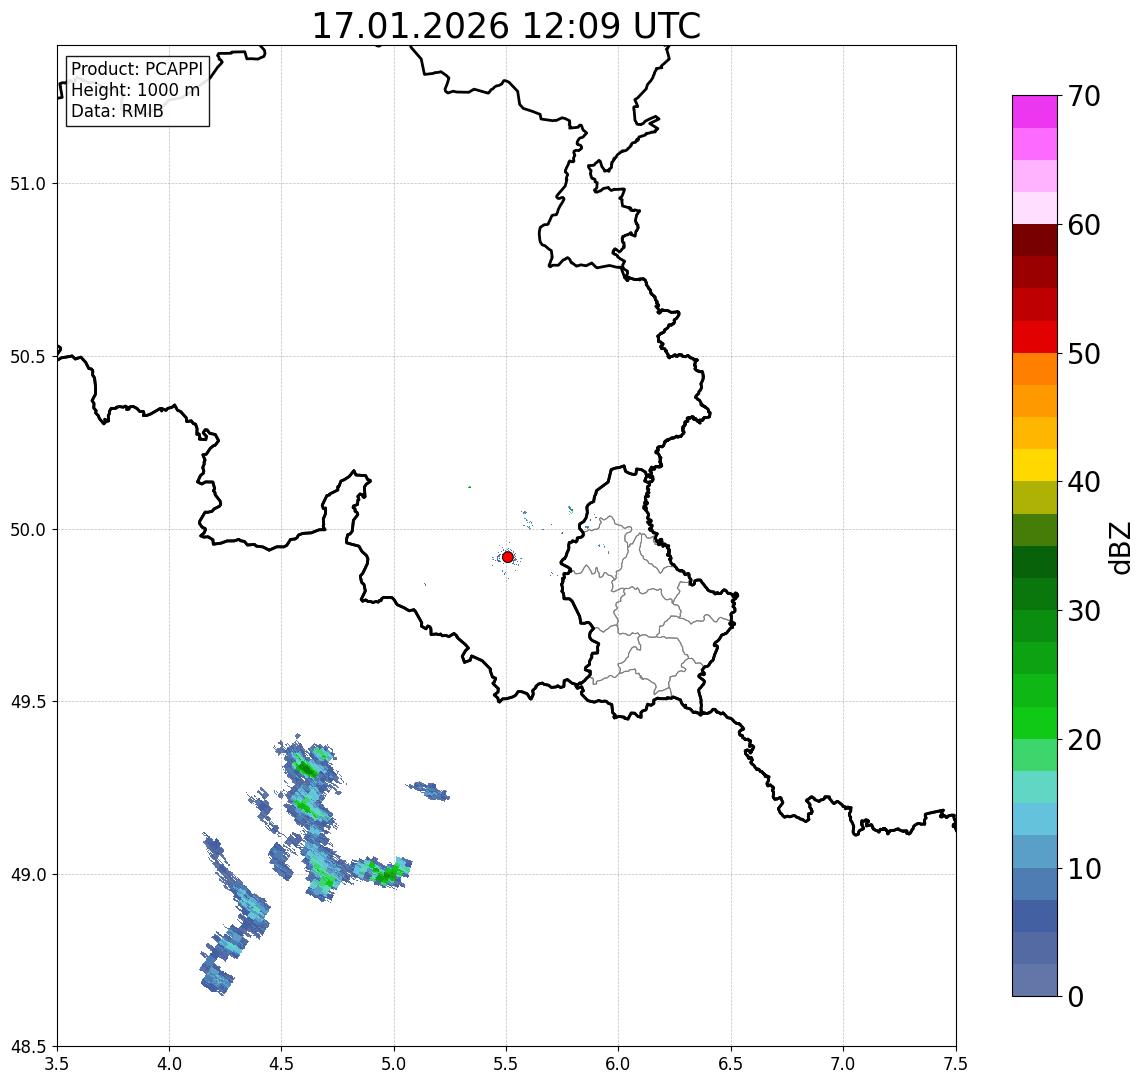Click longitude axis label 6.5
Viewport: 1145px width, 1084px height.
[x=731, y=1064]
